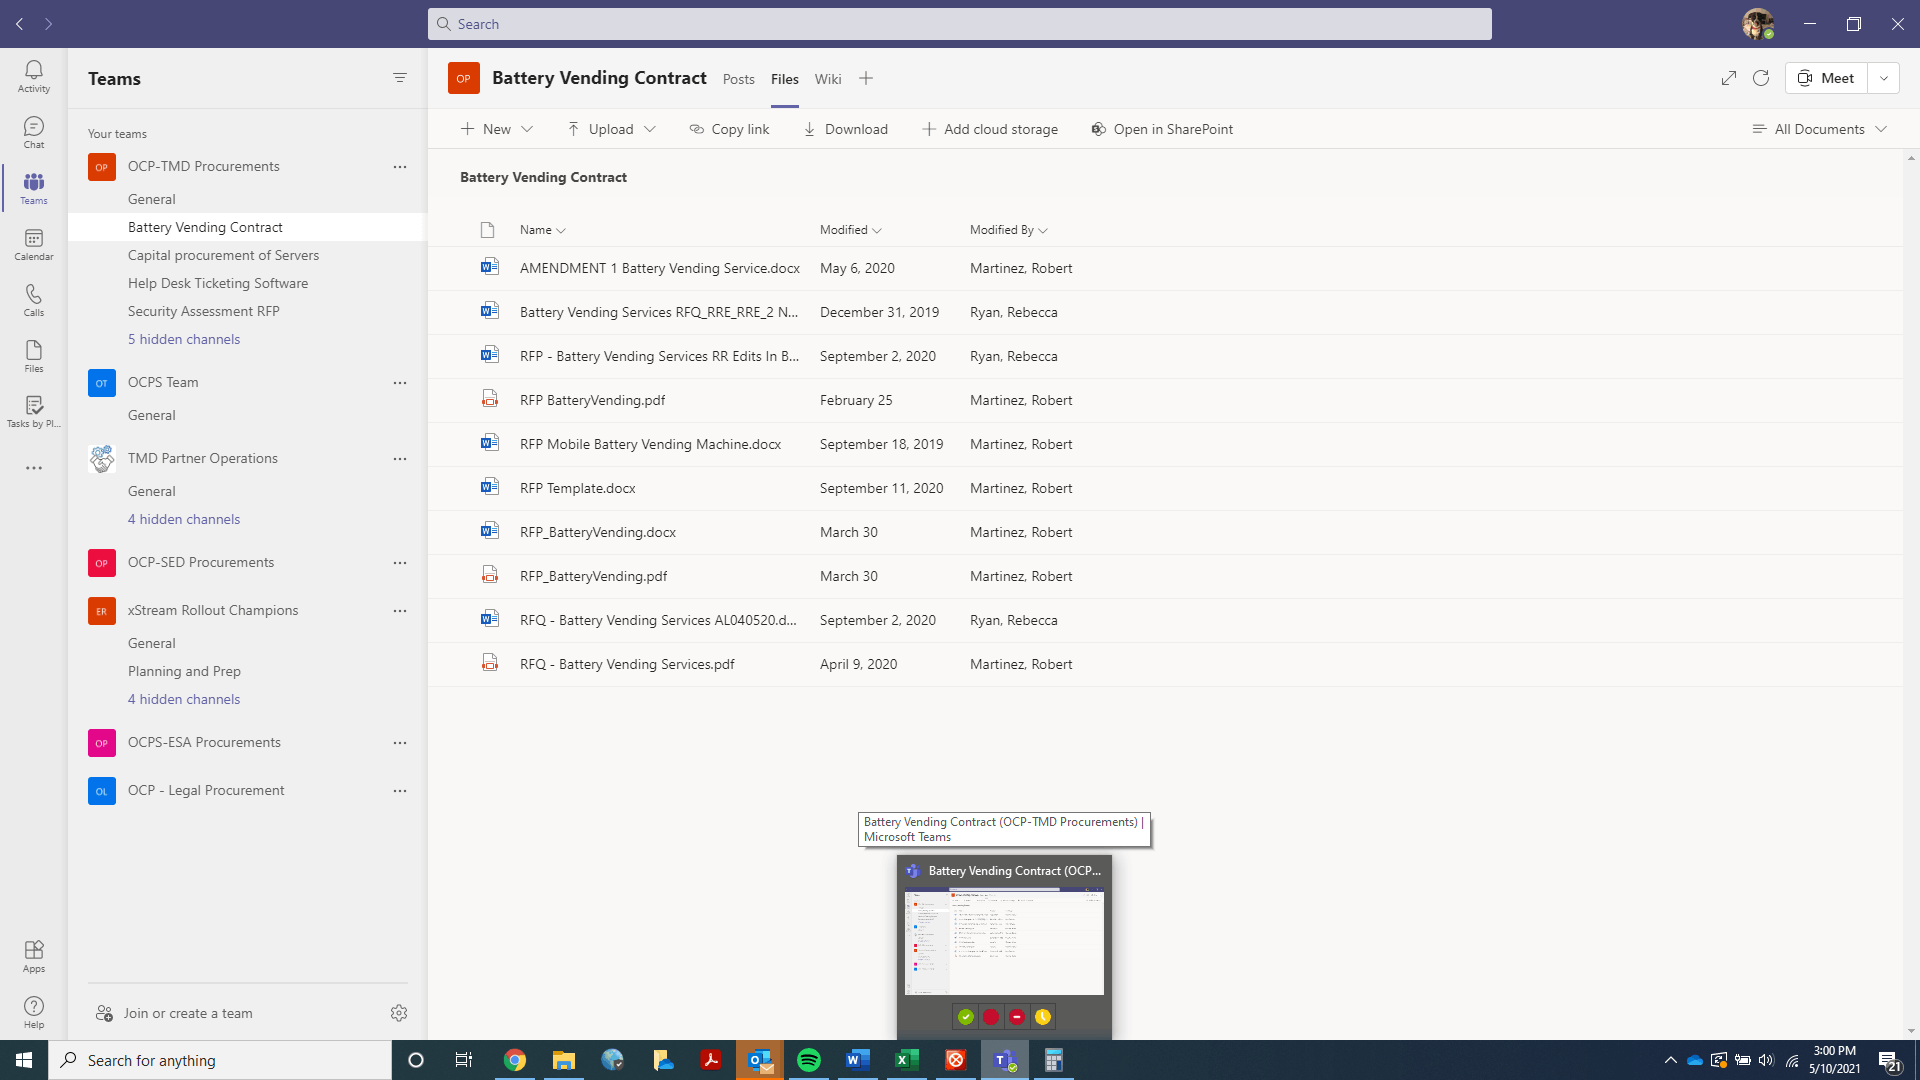Open manage teams settings gear
The width and height of the screenshot is (1920, 1080).
(x=398, y=1013)
